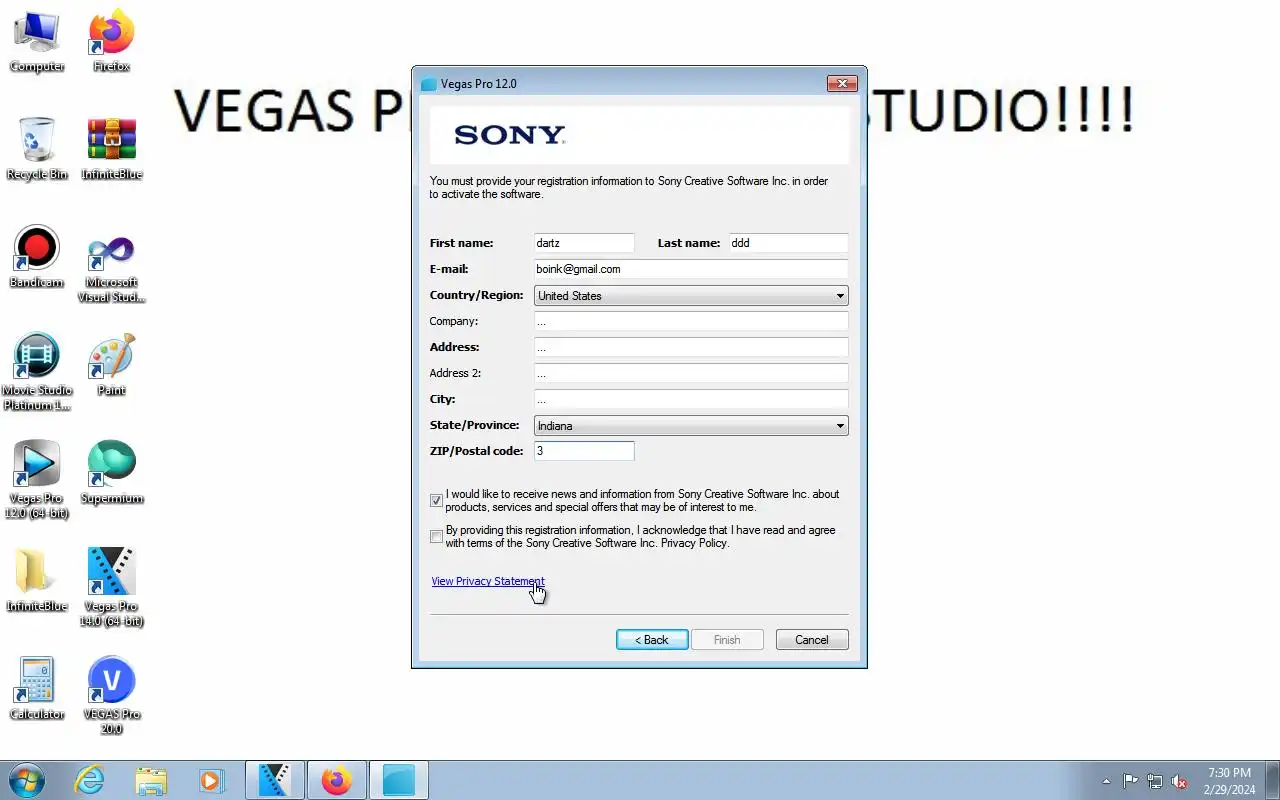
Task: Open the network tray icon
Action: point(1155,781)
